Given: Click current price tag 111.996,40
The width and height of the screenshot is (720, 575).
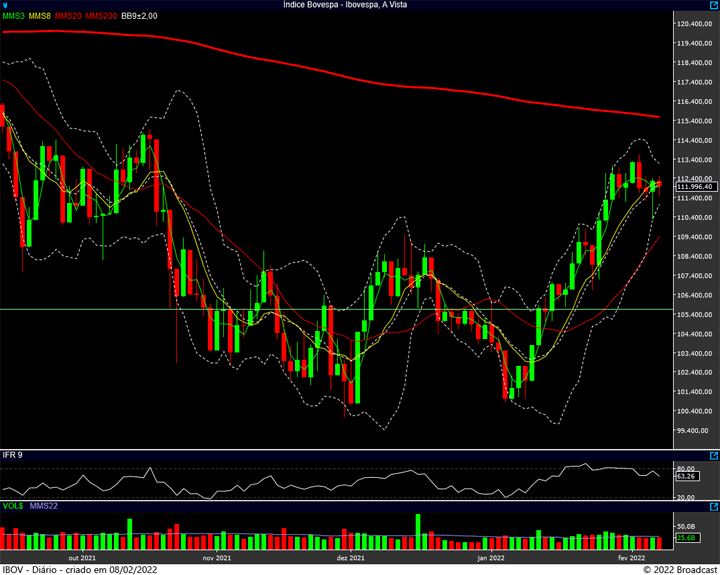Looking at the screenshot, I should [696, 186].
